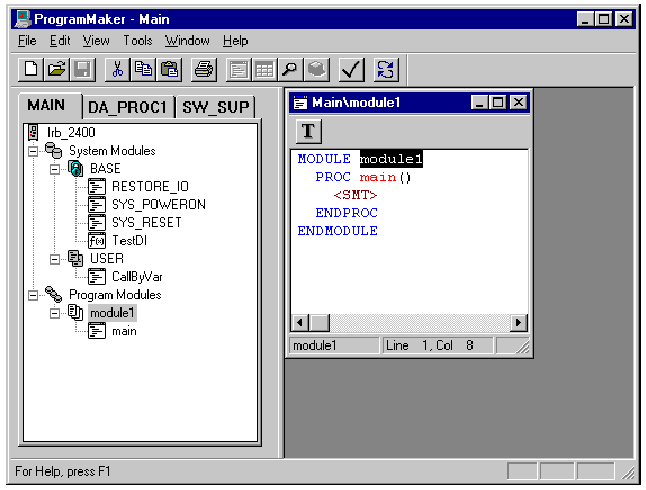Collapse the USER module node
This screenshot has height=490, width=646.
[54, 259]
